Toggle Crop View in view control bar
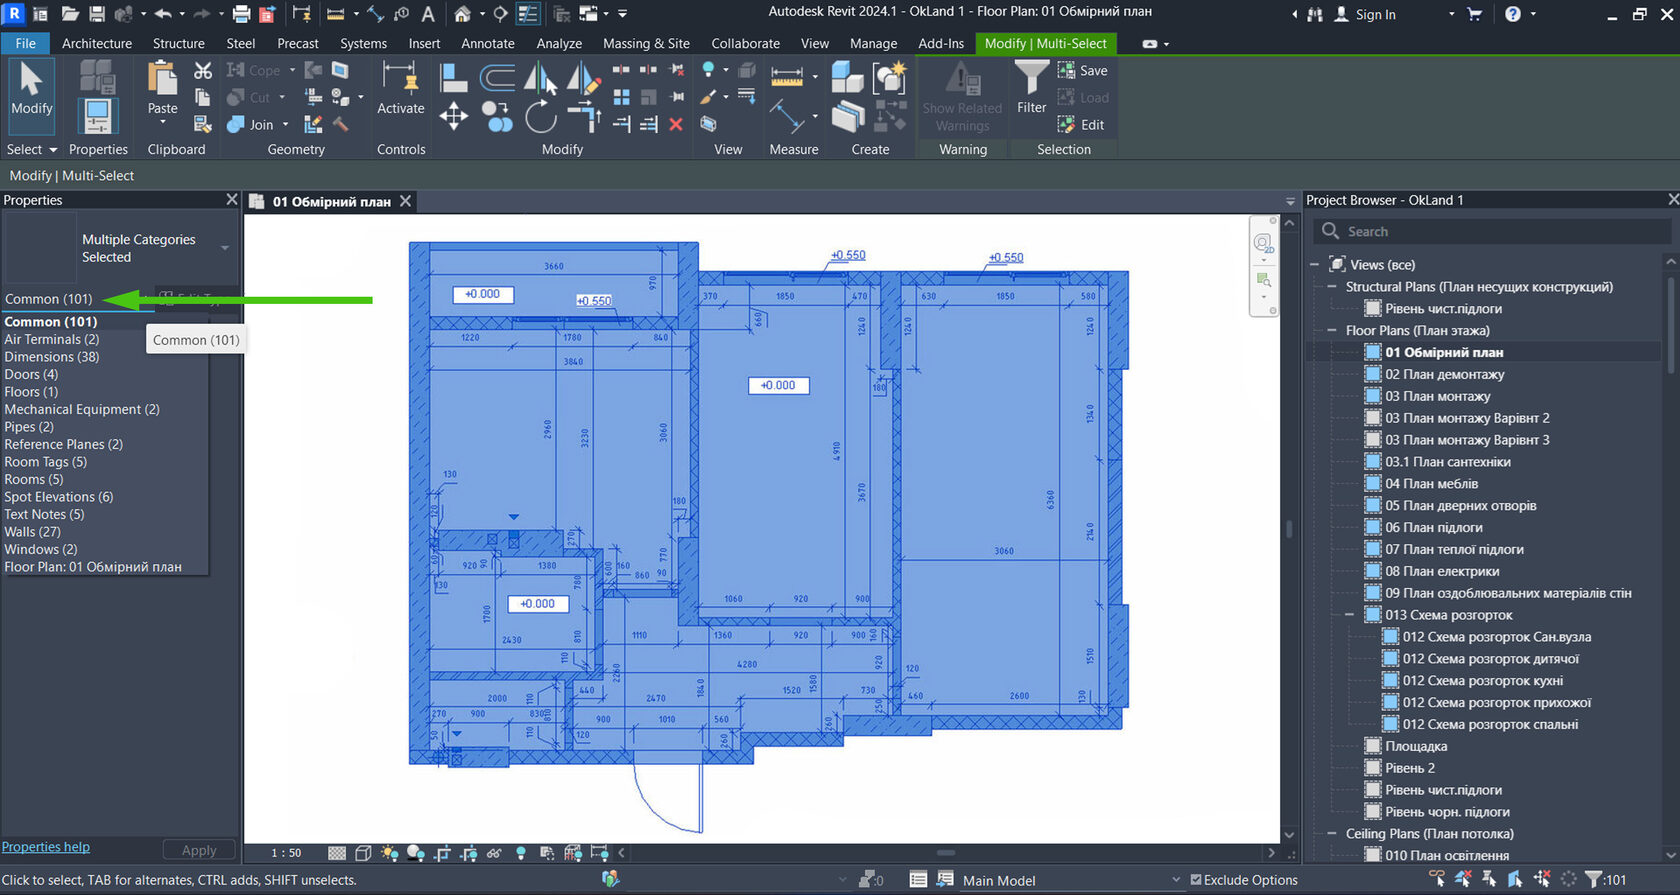Image resolution: width=1680 pixels, height=895 pixels. pos(442,853)
